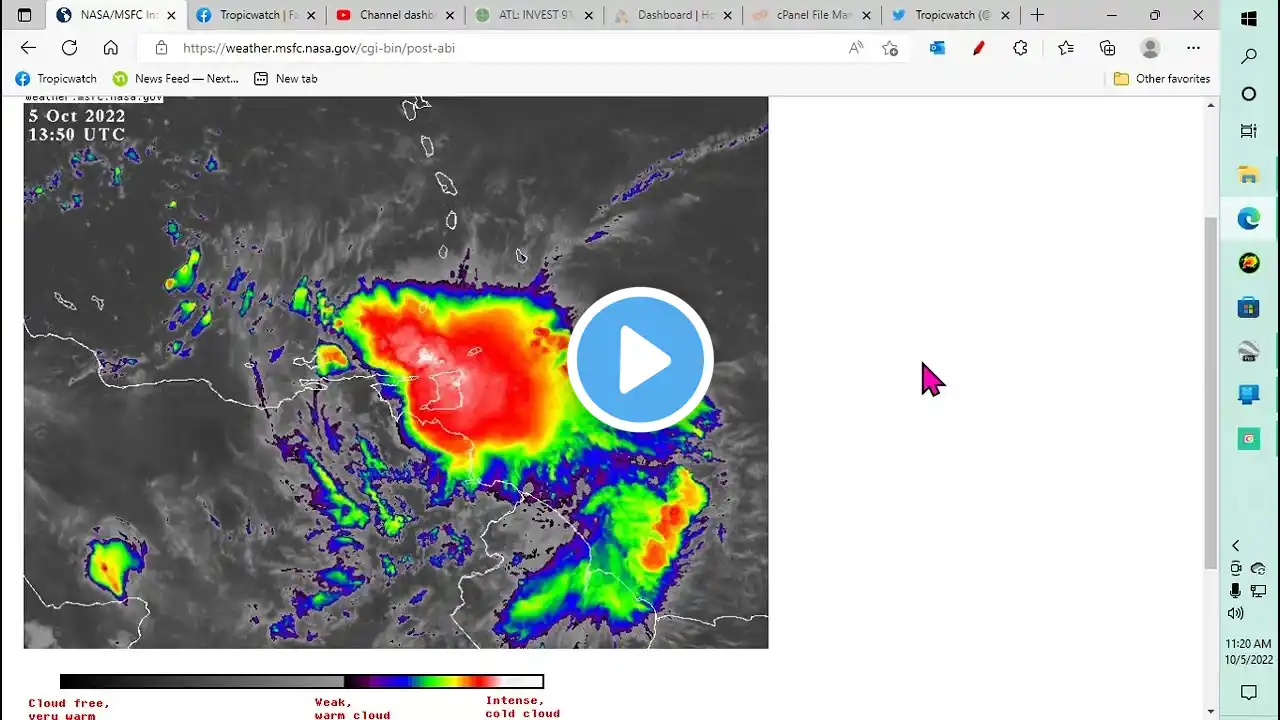Refresh the current page
The image size is (1280, 720).
pyautogui.click(x=69, y=48)
